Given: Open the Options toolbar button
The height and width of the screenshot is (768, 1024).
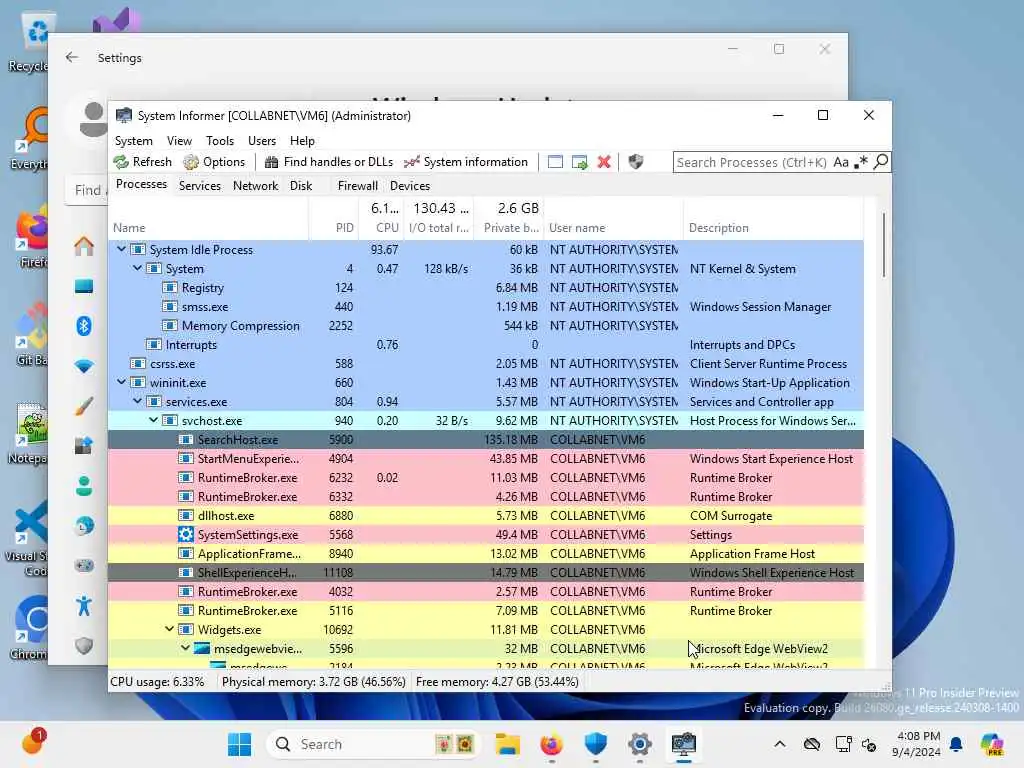Looking at the screenshot, I should tap(214, 162).
